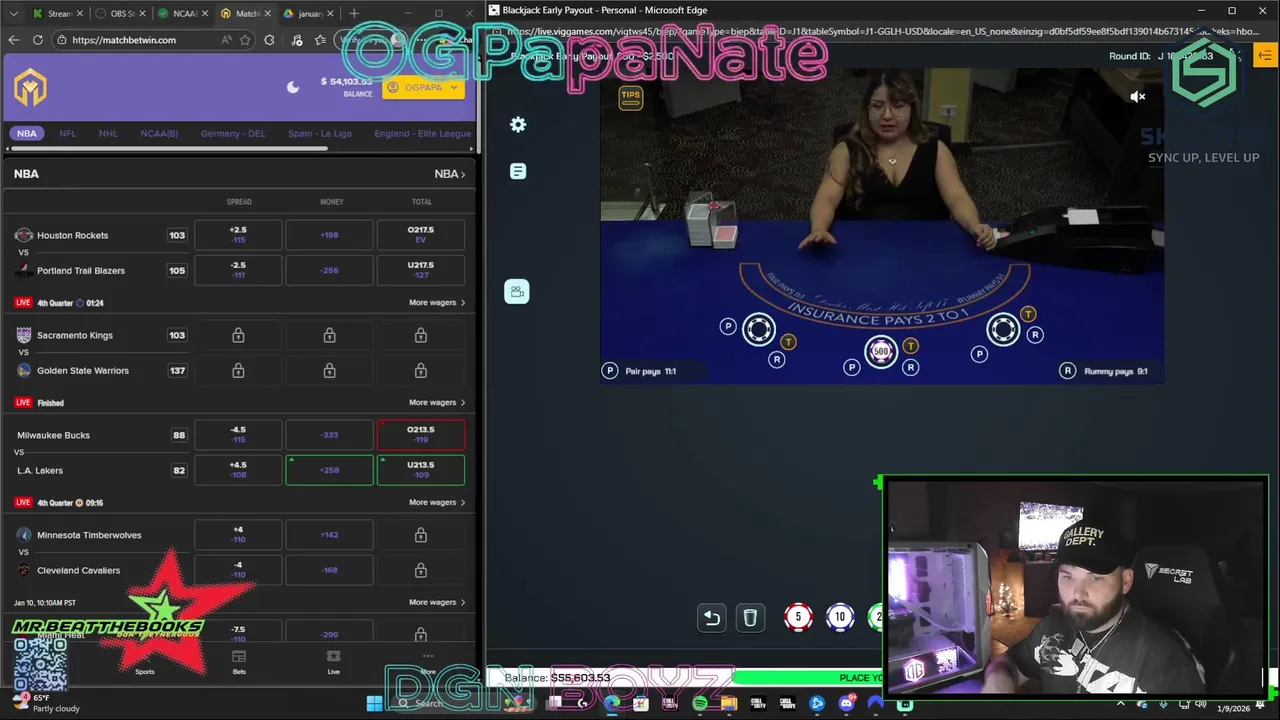Select the NFL league tab

(x=67, y=133)
